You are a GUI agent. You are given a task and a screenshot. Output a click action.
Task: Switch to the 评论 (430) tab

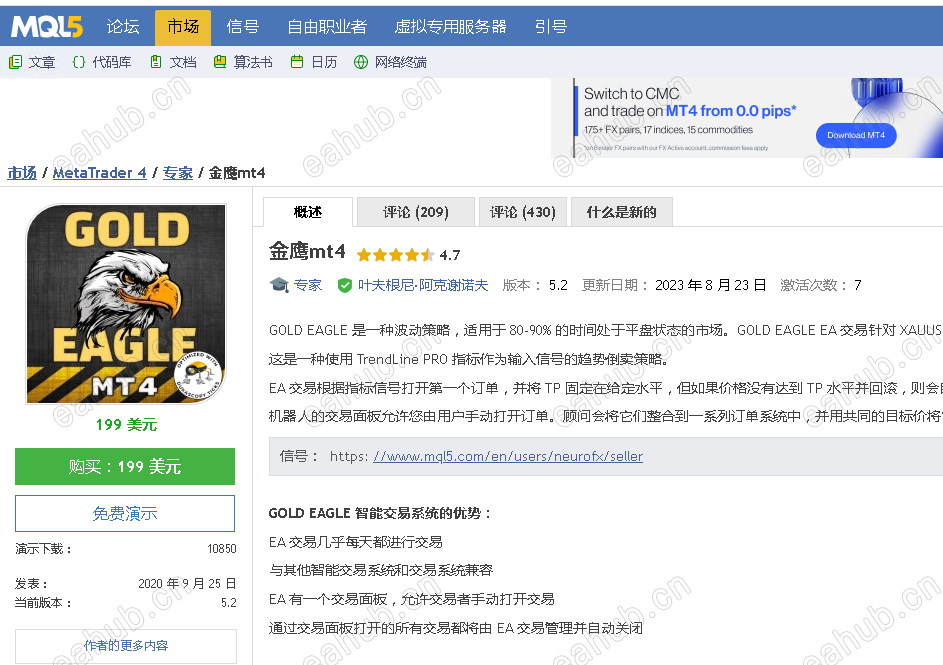click(523, 212)
